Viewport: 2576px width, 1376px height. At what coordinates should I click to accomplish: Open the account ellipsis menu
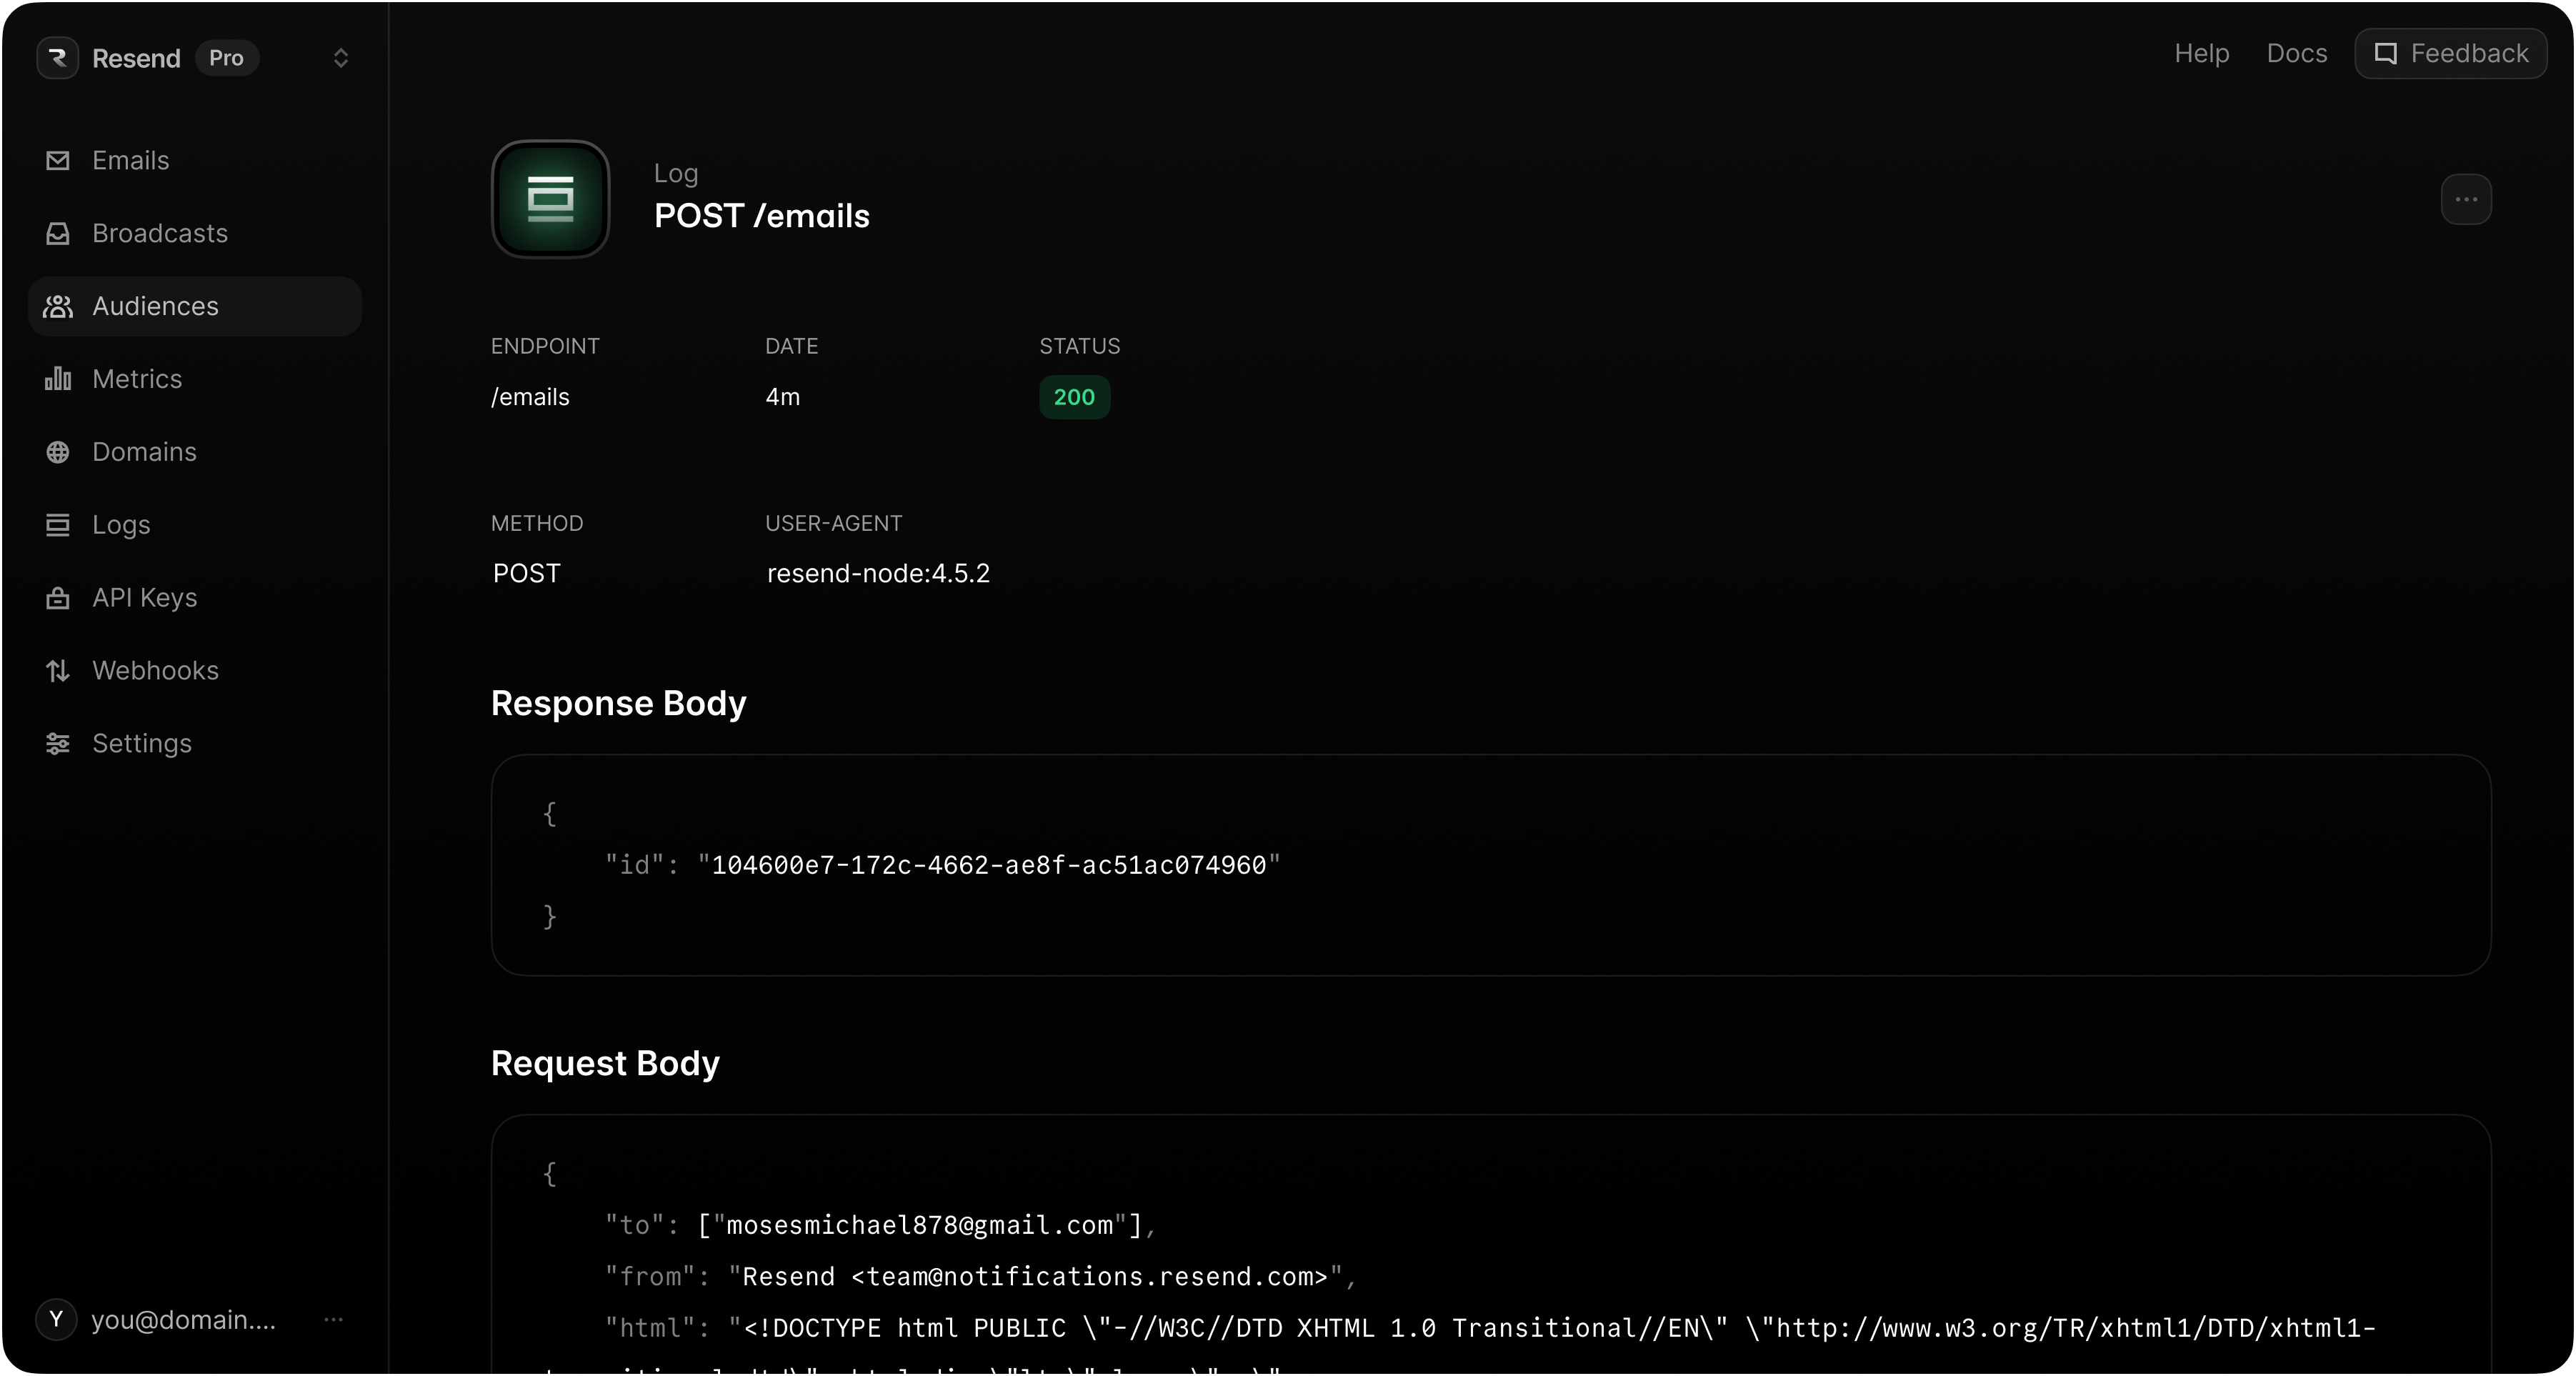tap(334, 1319)
